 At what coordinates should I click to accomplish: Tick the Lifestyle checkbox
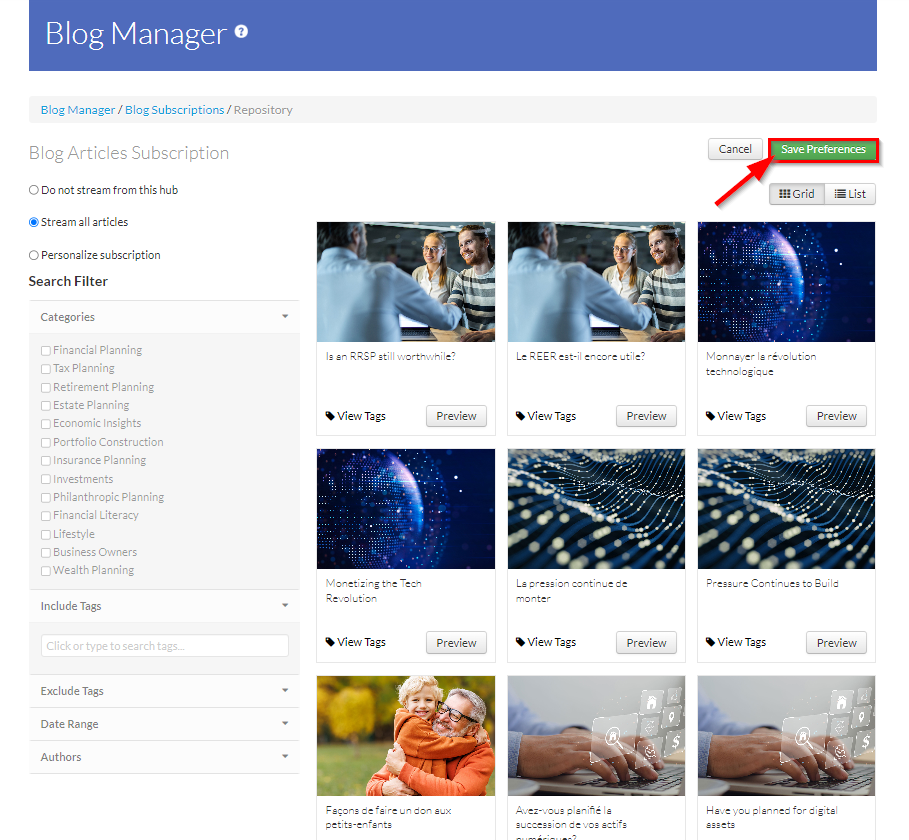(46, 534)
